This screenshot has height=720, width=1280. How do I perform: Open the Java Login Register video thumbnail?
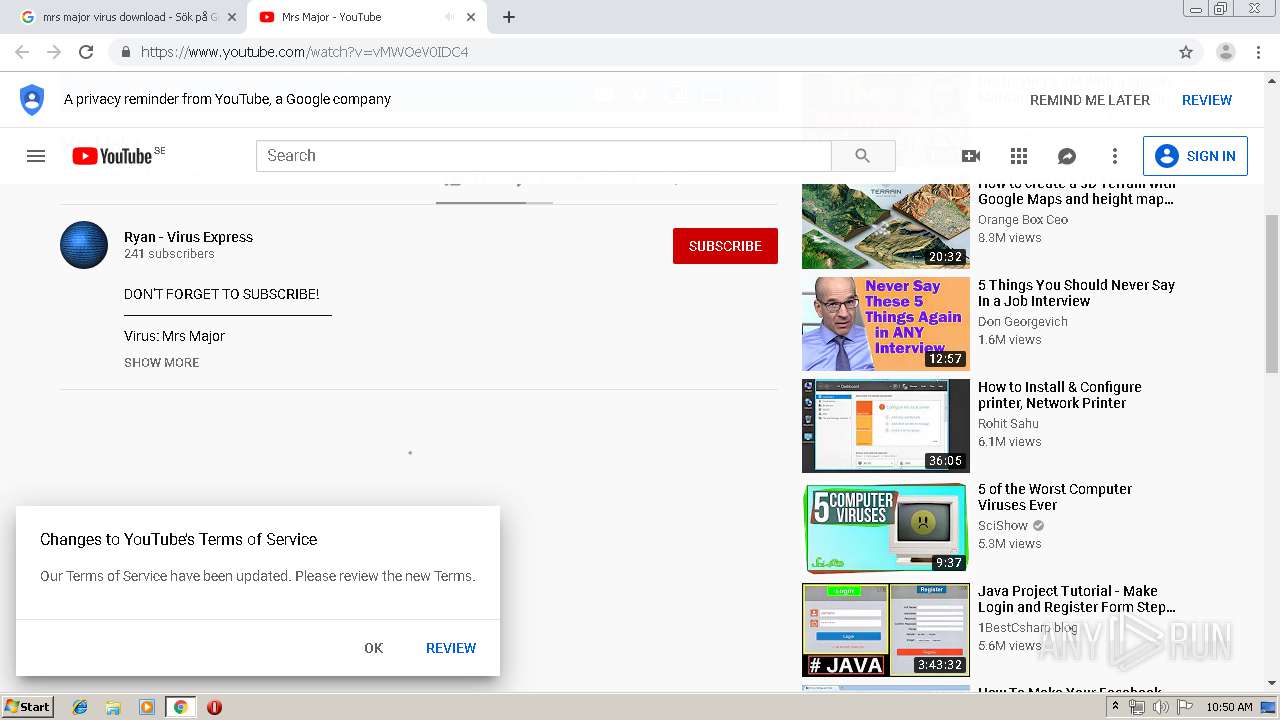pyautogui.click(x=886, y=630)
